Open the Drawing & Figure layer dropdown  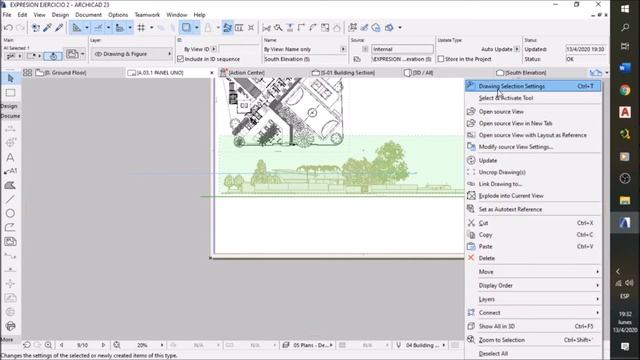pos(132,54)
